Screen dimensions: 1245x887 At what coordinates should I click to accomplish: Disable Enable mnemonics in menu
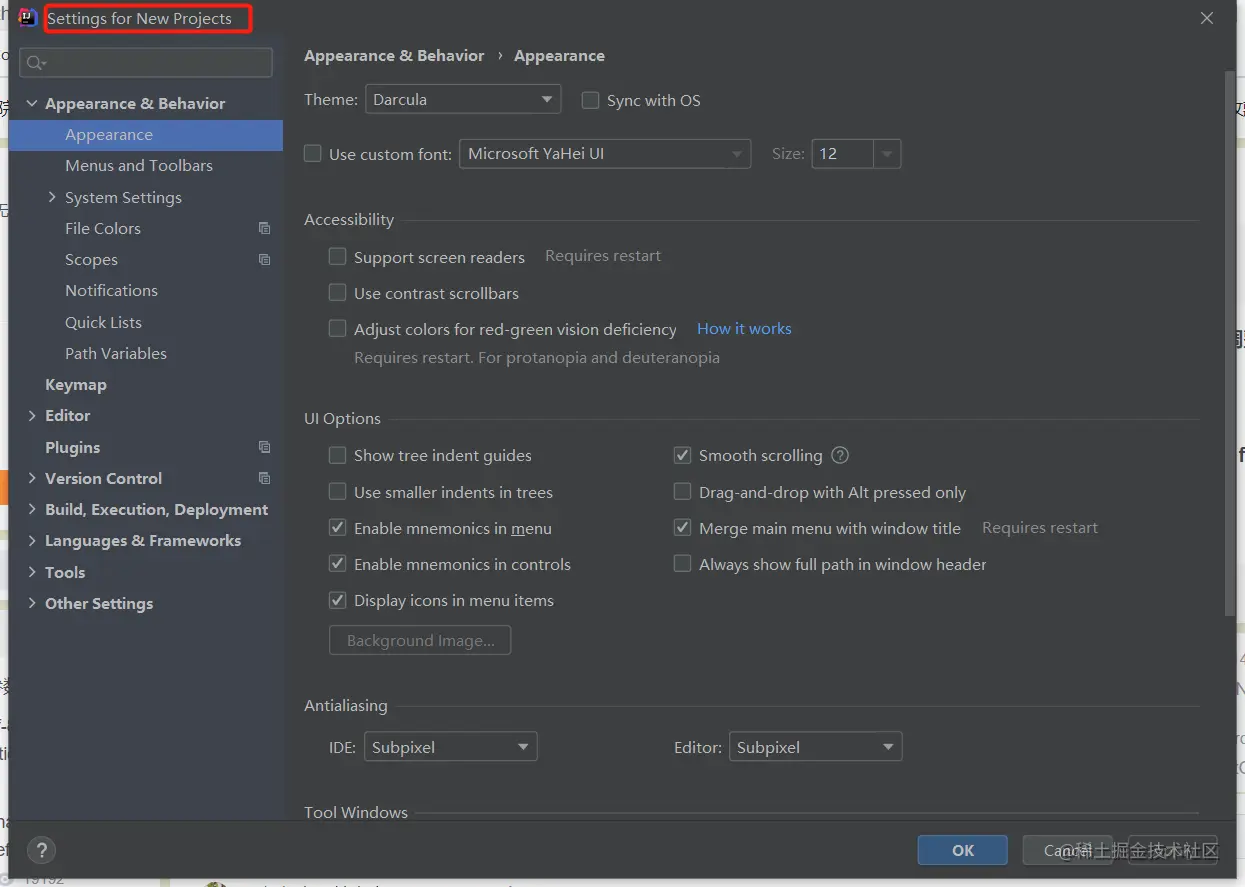tap(338, 528)
